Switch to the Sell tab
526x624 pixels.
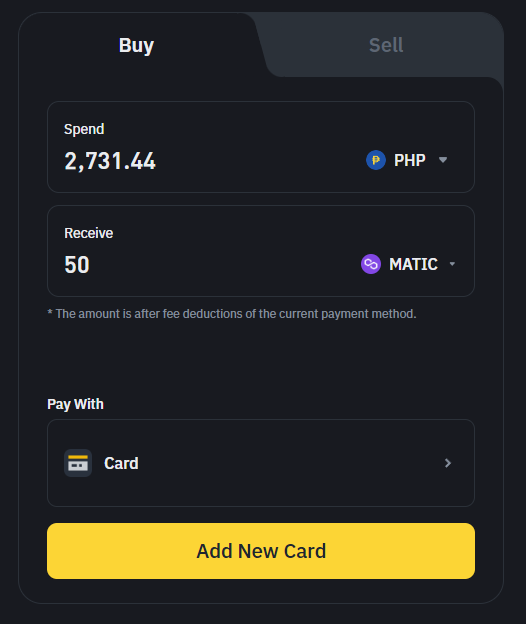[386, 45]
